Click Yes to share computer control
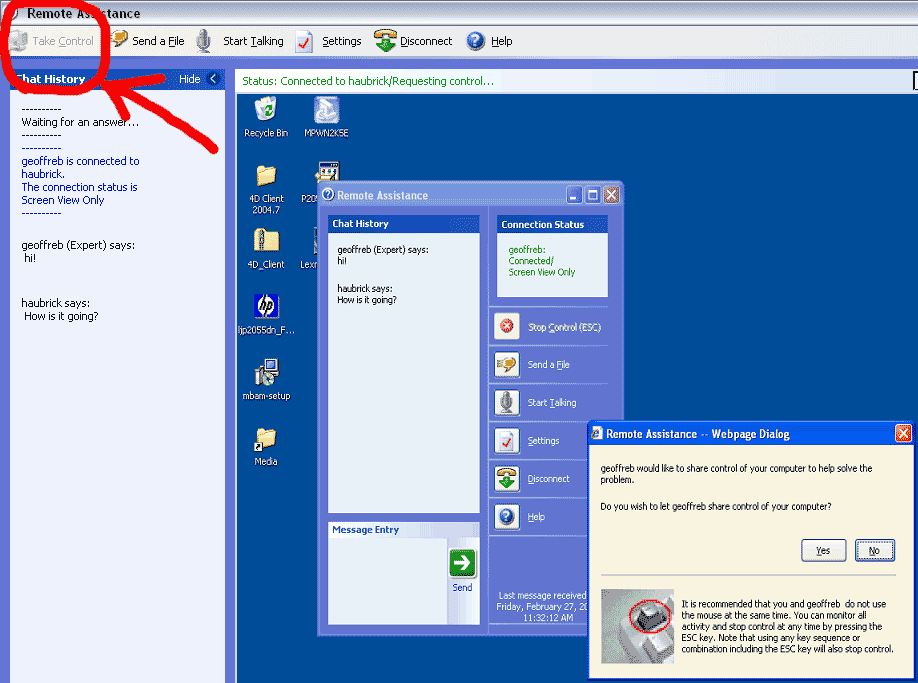Screen dimensions: 918x683 823,550
